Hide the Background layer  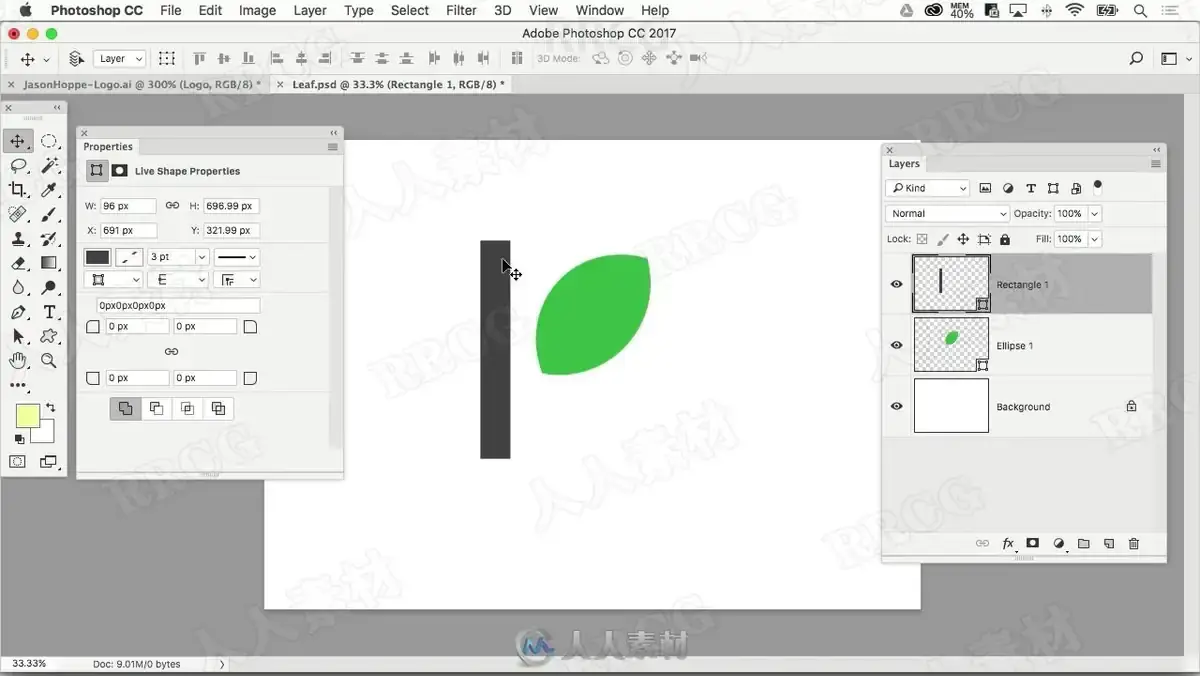pos(896,406)
